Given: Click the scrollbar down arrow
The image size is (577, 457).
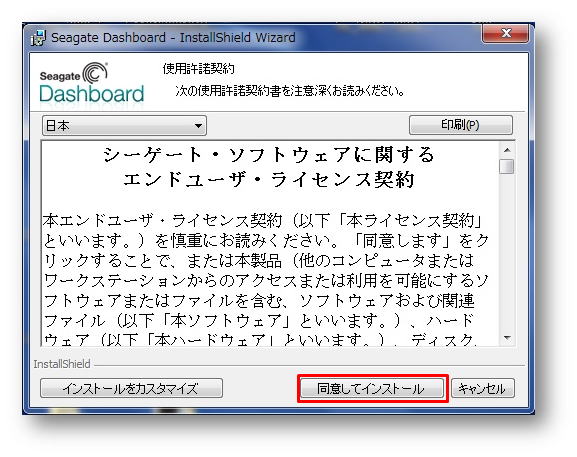Looking at the screenshot, I should (507, 337).
